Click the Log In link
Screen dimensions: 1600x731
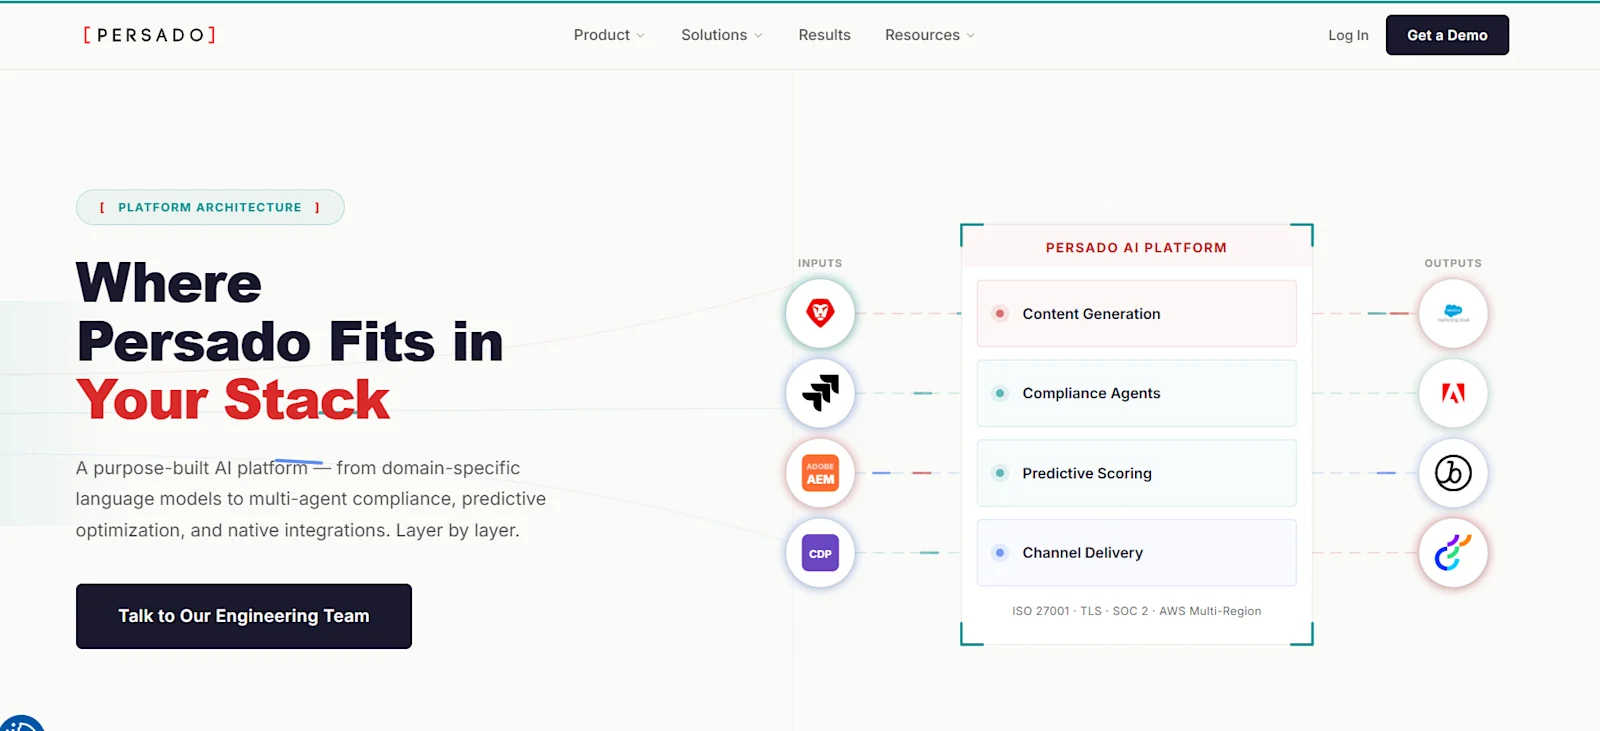pyautogui.click(x=1348, y=35)
